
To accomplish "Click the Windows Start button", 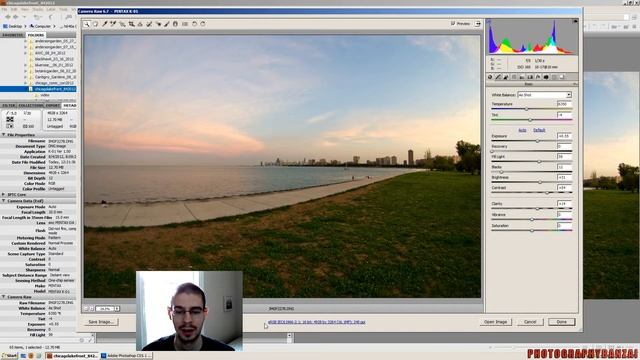I will 9,356.
